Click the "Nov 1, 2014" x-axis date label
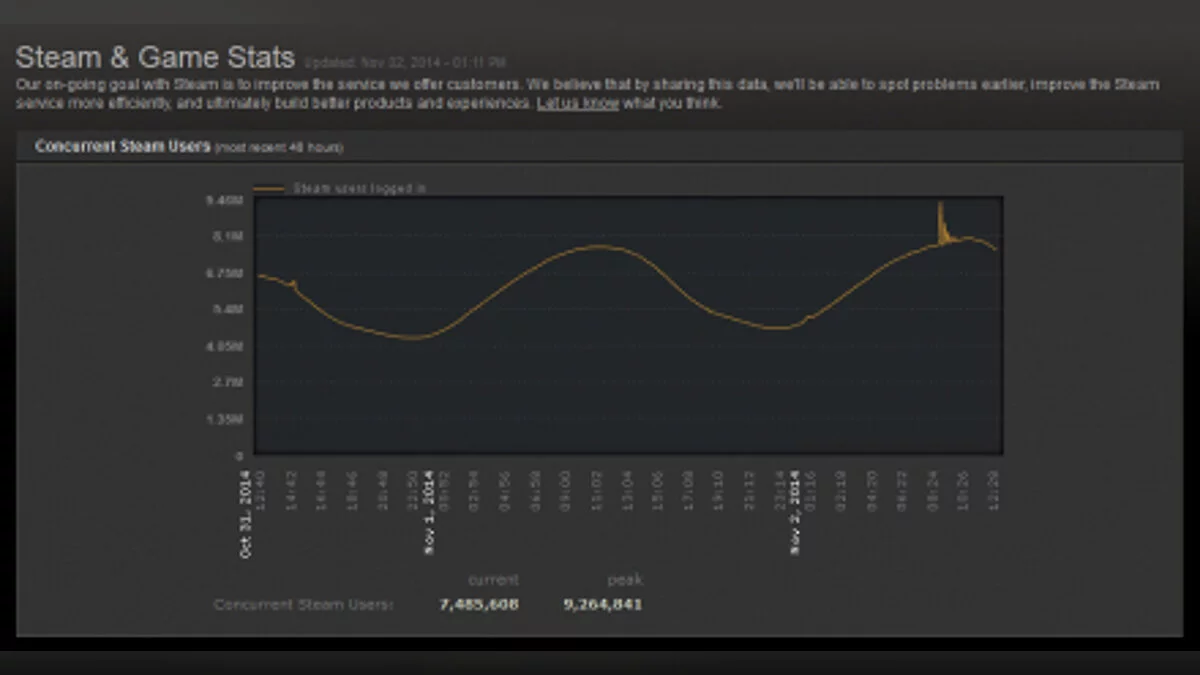 [x=430, y=510]
